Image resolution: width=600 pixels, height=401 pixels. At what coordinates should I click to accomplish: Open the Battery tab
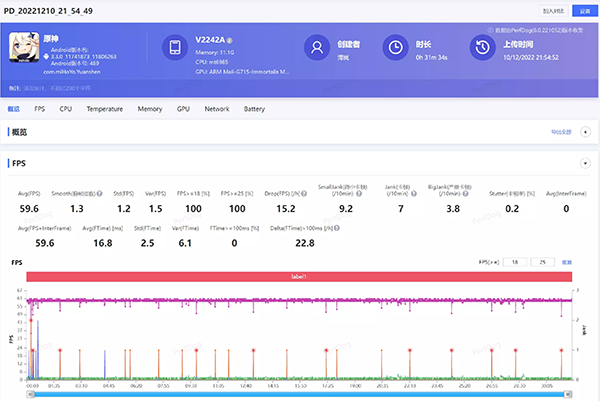pos(254,108)
